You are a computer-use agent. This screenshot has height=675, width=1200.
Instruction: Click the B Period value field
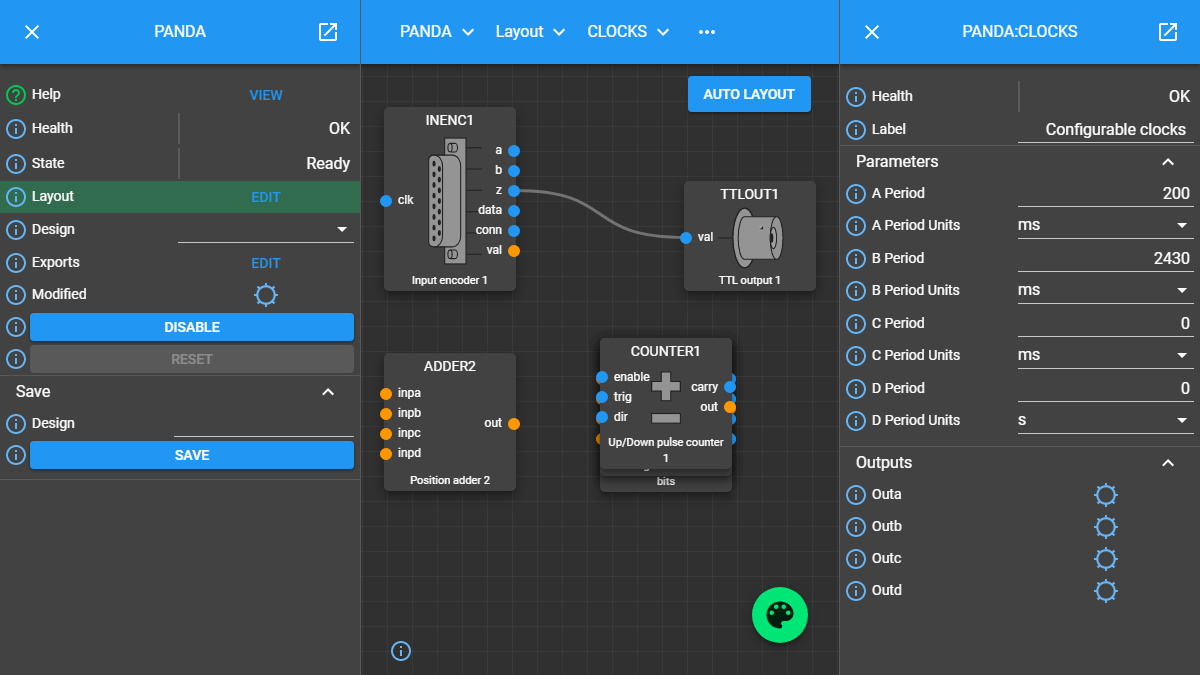coord(1106,258)
